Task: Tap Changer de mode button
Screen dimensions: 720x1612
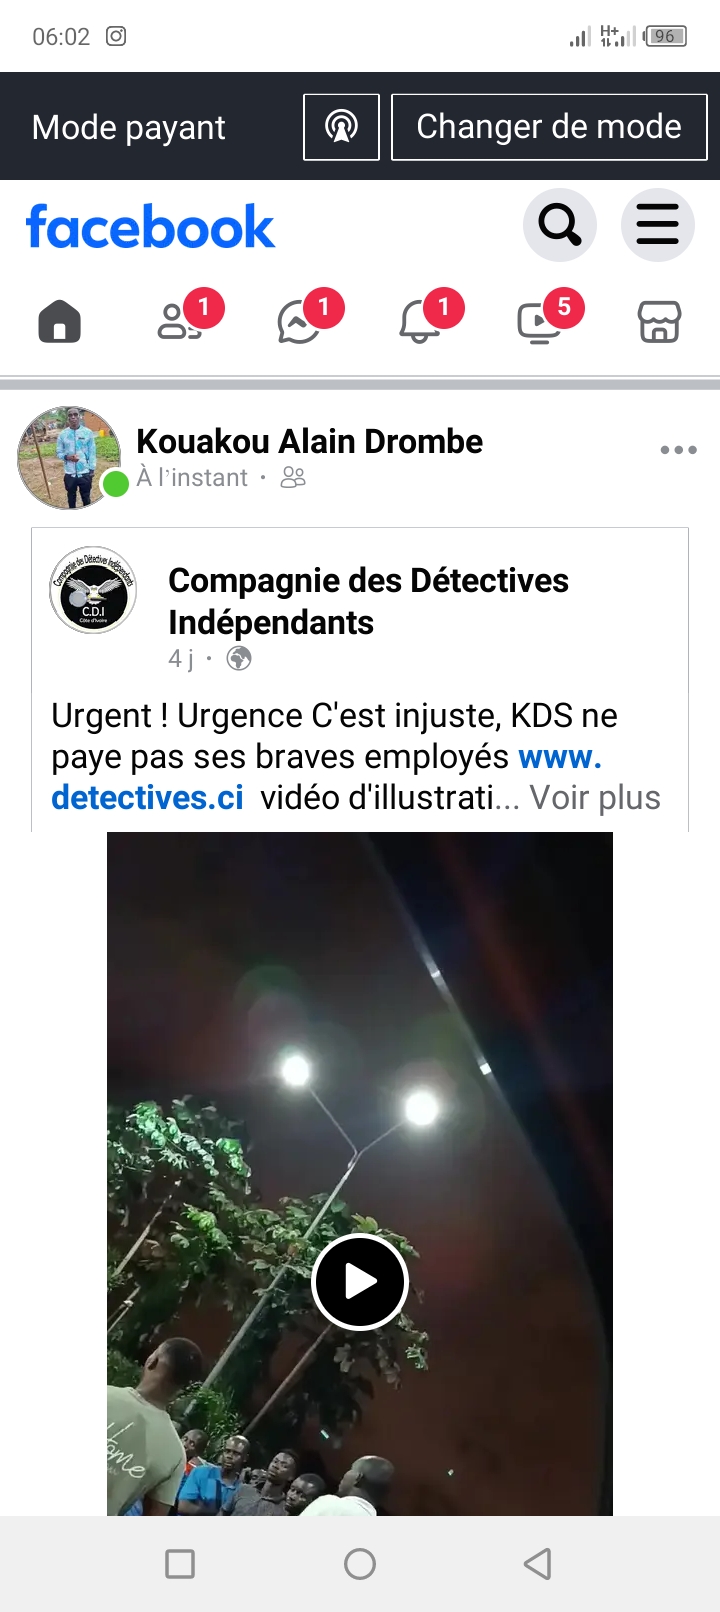Action: [549, 127]
